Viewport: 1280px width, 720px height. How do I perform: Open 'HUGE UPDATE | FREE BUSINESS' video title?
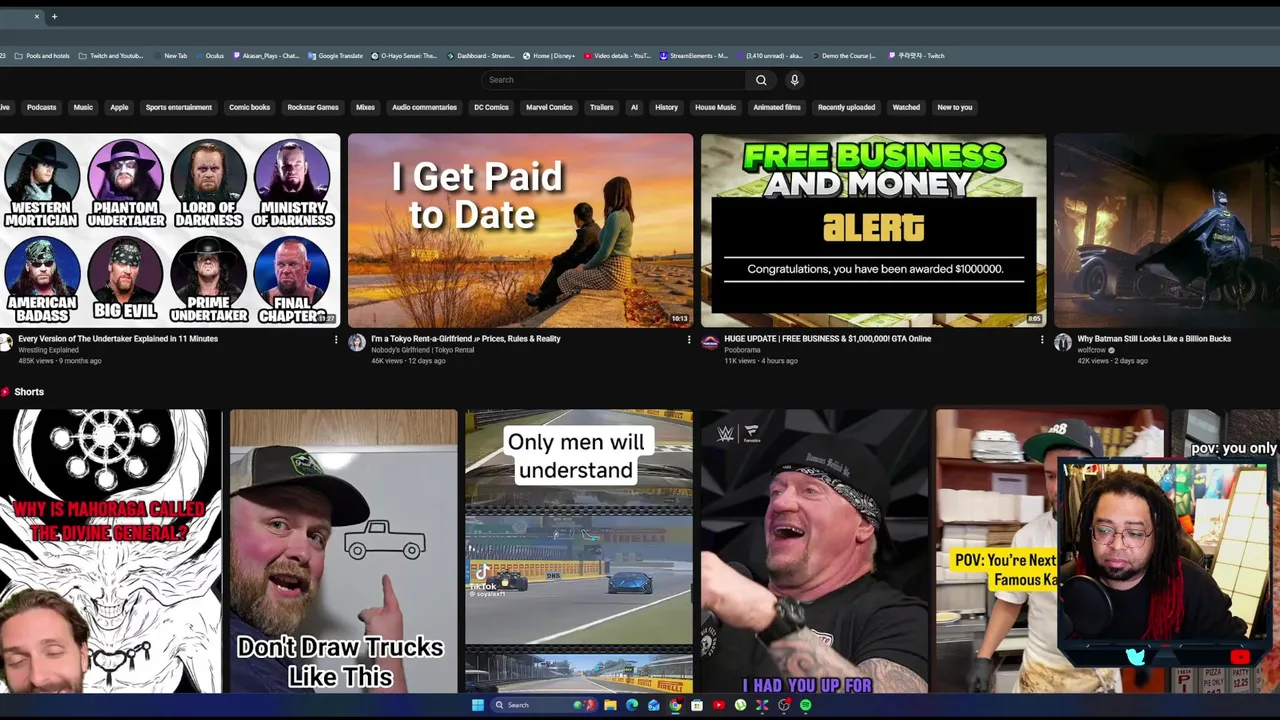[827, 339]
